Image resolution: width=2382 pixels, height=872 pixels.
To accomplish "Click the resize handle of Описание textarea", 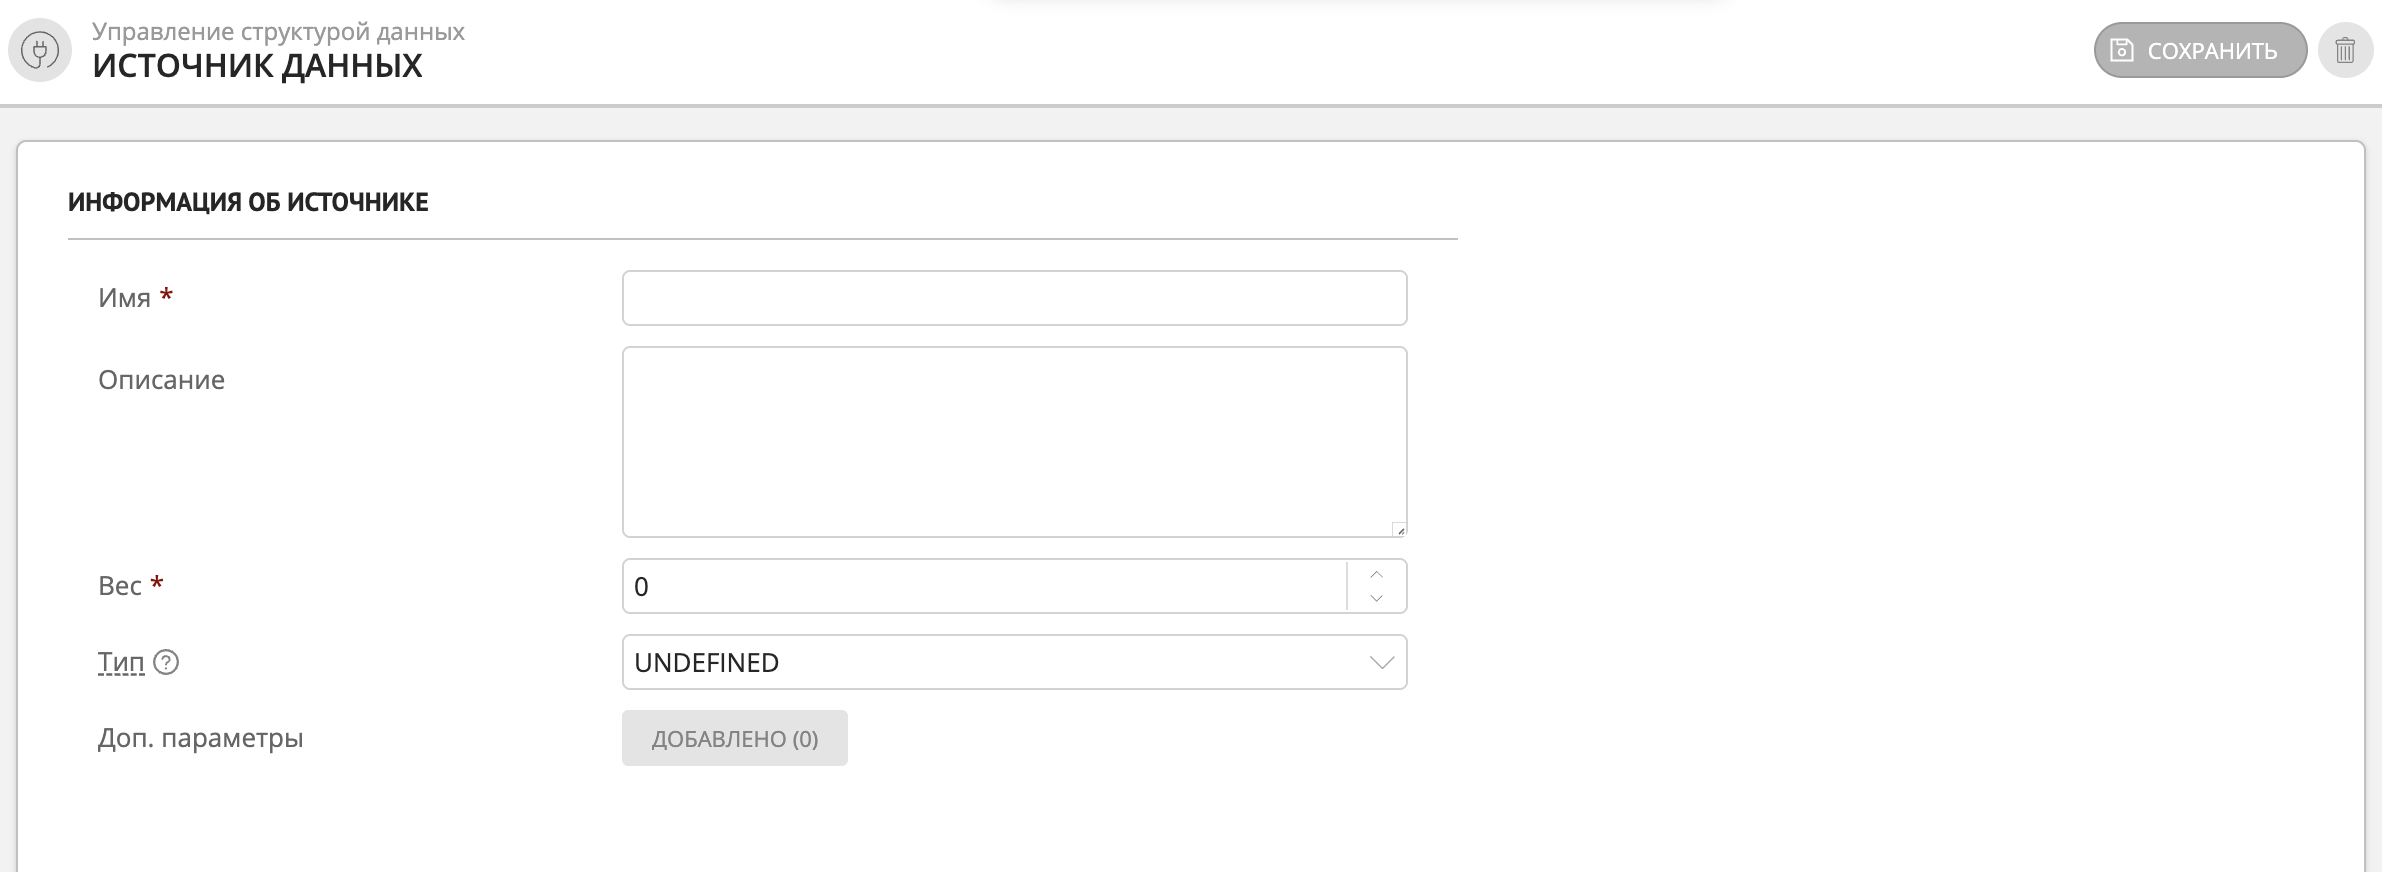I will [x=1399, y=530].
